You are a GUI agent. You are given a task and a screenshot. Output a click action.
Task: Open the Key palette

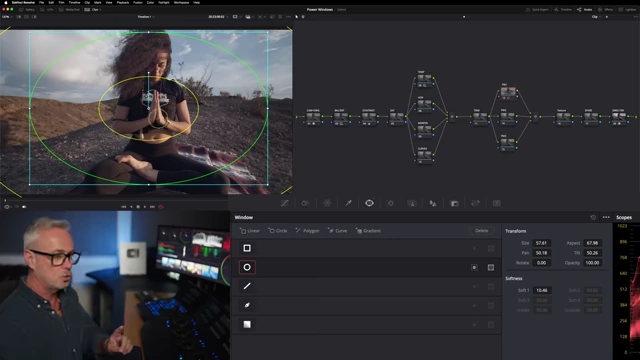(x=454, y=203)
